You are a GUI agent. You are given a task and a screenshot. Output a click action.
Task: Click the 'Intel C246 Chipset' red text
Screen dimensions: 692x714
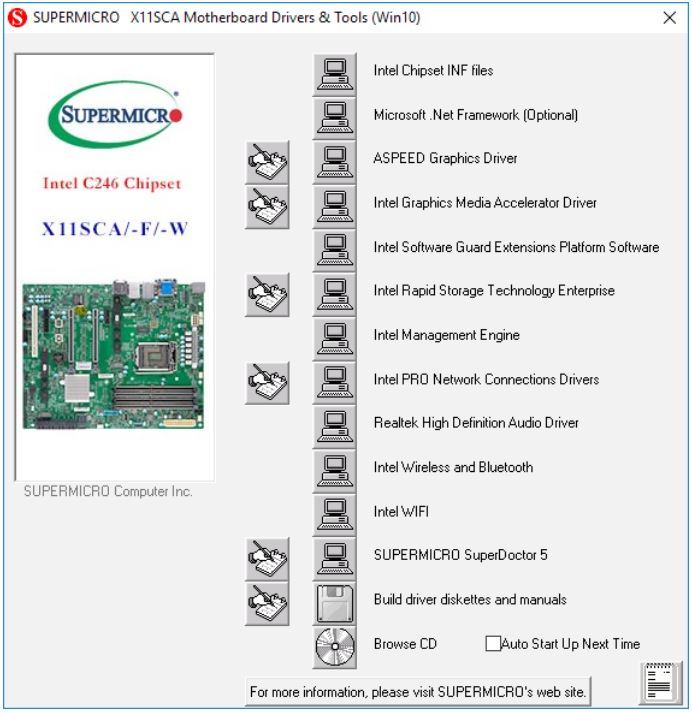pyautogui.click(x=112, y=184)
